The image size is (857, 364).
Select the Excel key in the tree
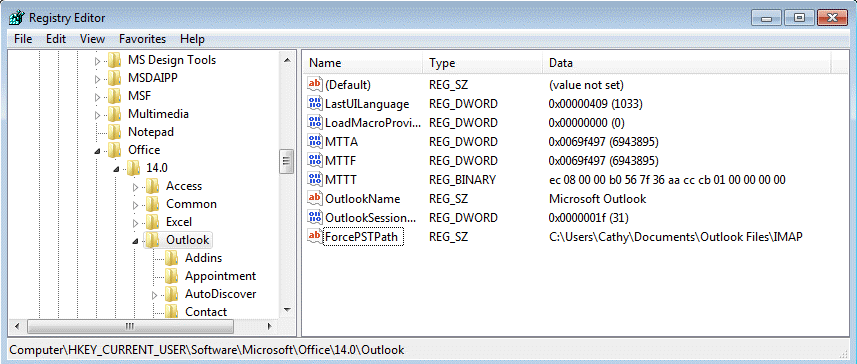pyautogui.click(x=179, y=222)
